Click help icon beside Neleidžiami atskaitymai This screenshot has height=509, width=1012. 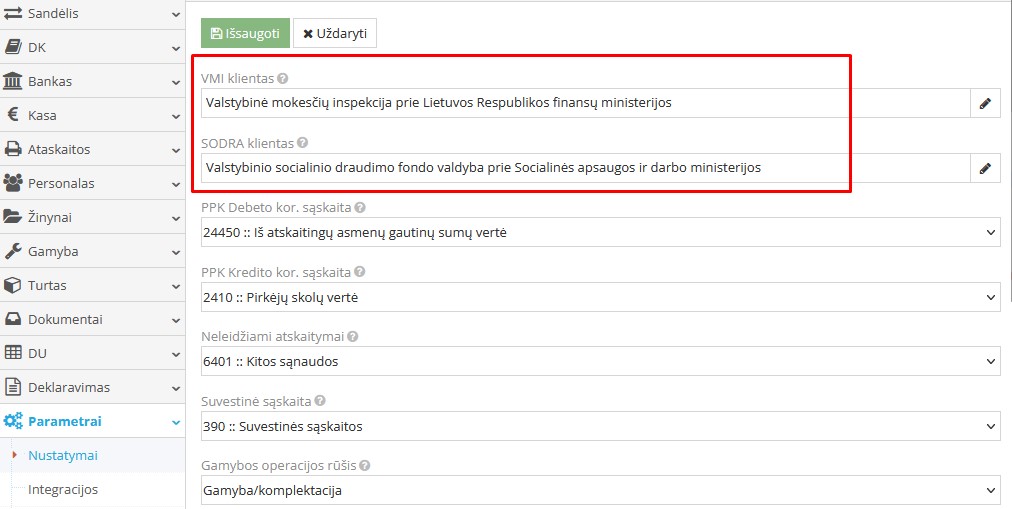[352, 337]
